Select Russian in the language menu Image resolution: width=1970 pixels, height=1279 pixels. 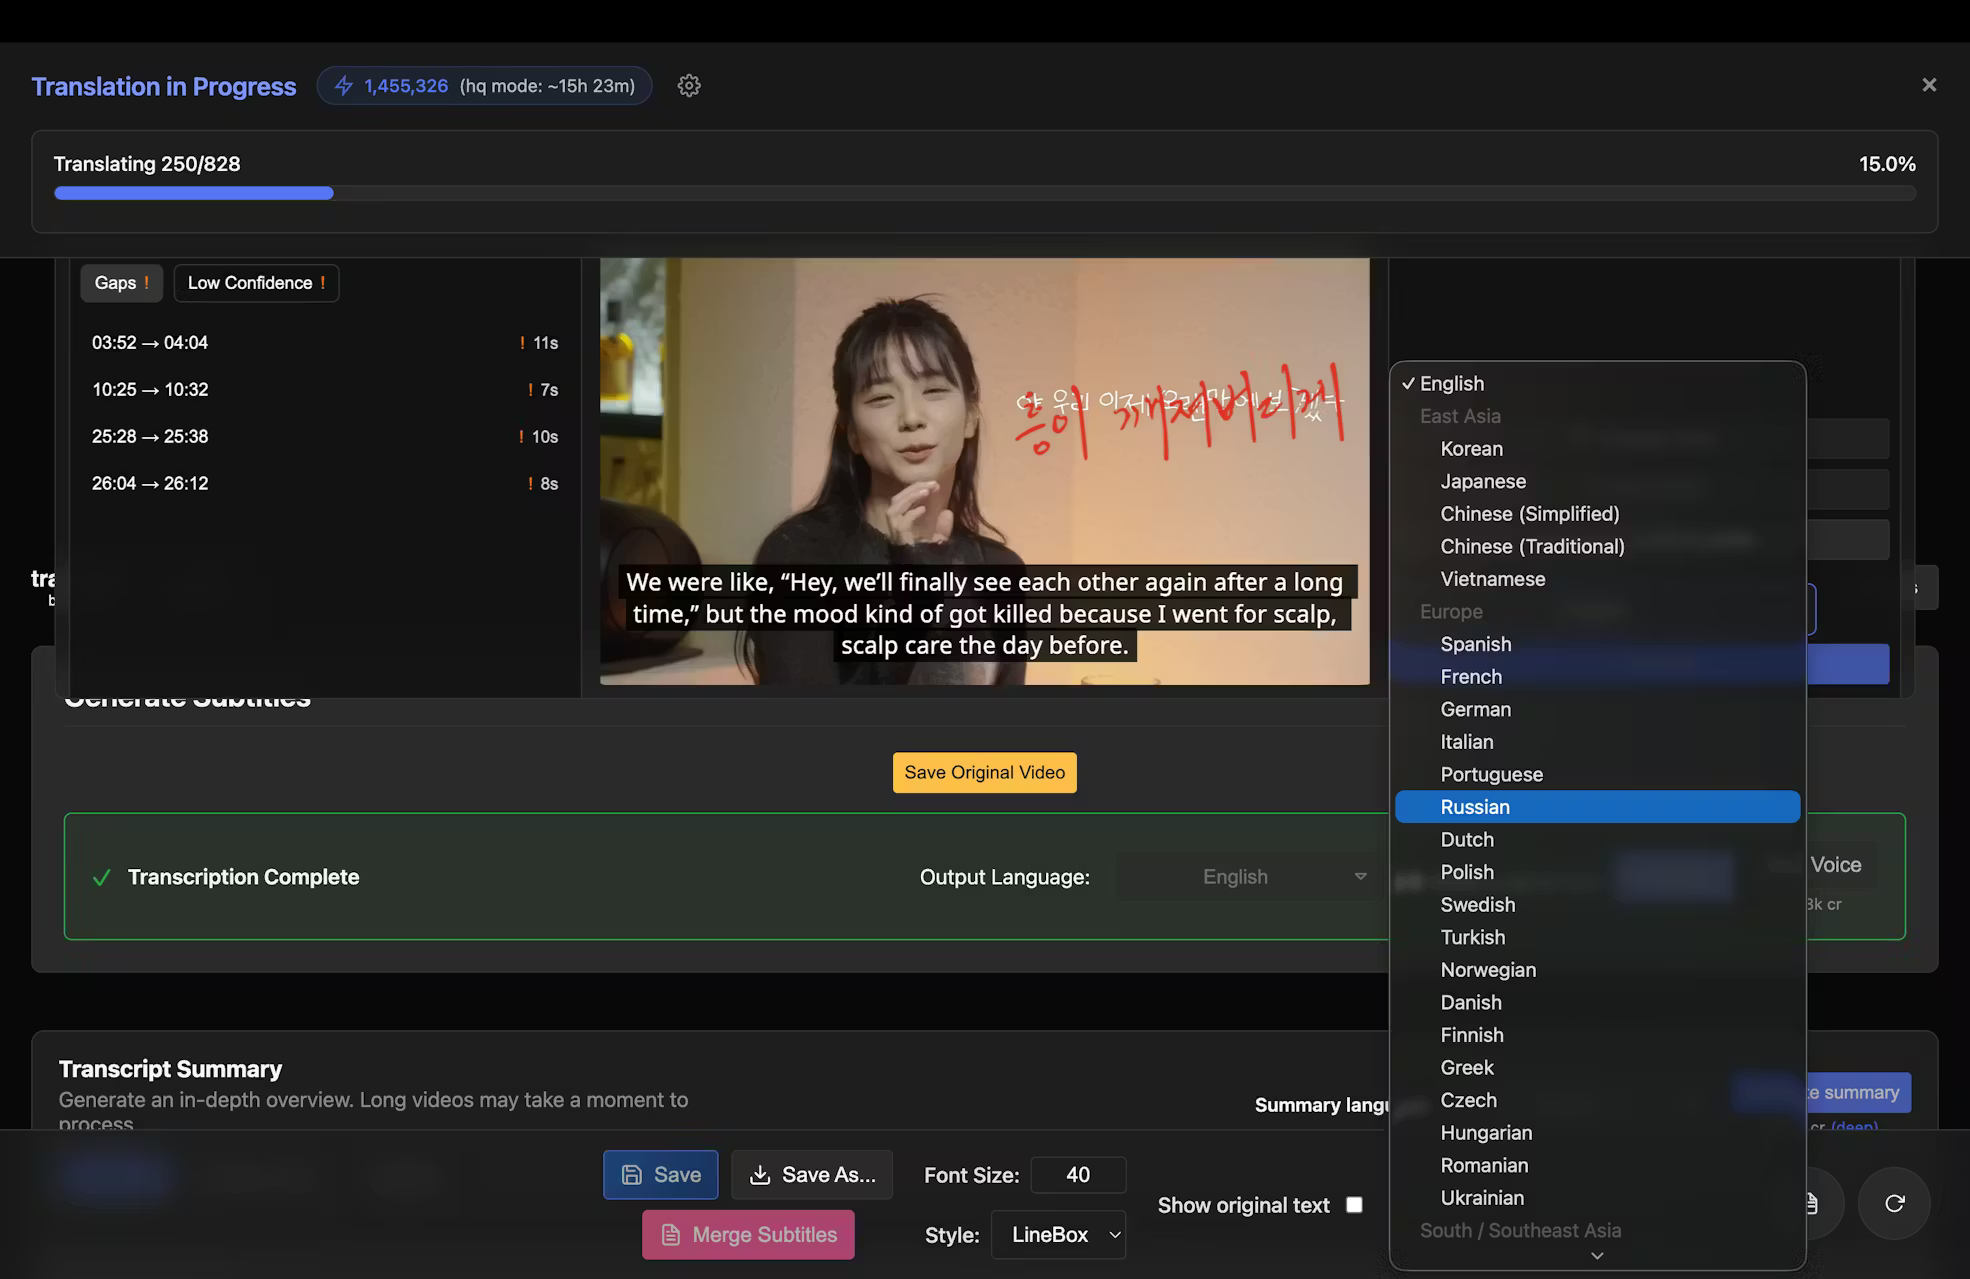[x=1474, y=807]
